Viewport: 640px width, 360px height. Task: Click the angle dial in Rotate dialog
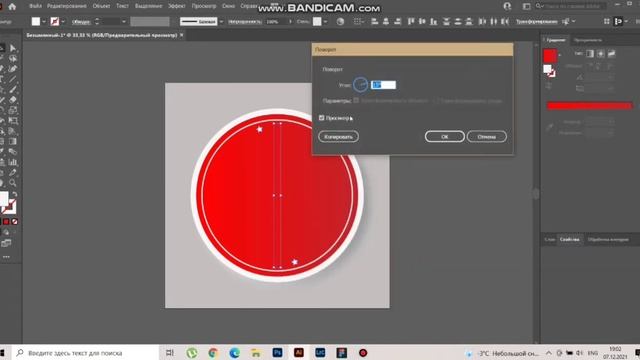[360, 85]
